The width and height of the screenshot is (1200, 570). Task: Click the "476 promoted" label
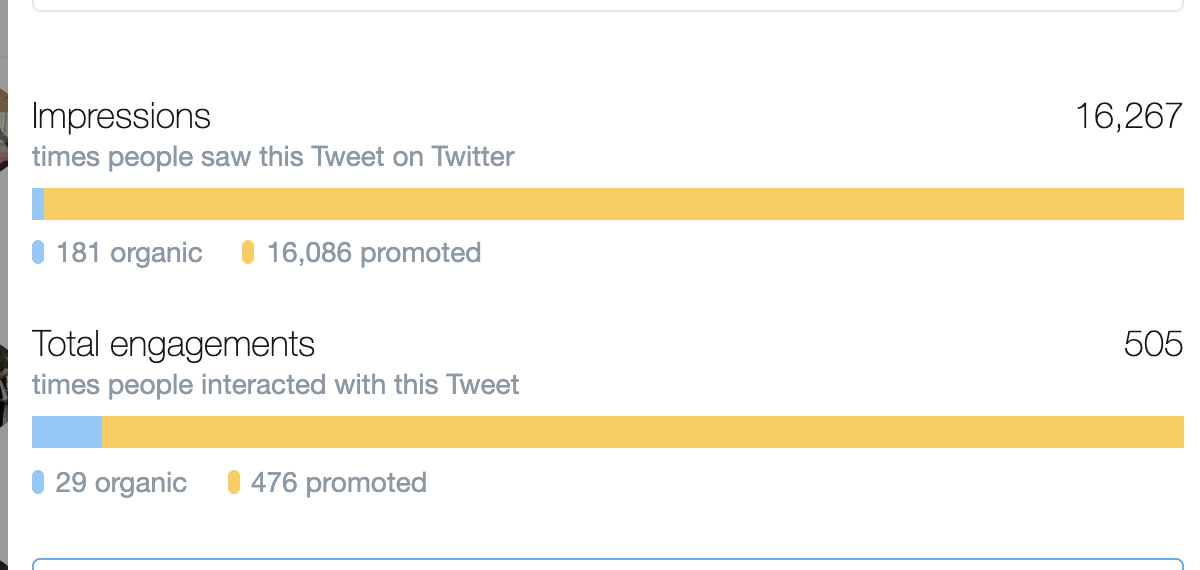[x=339, y=483]
